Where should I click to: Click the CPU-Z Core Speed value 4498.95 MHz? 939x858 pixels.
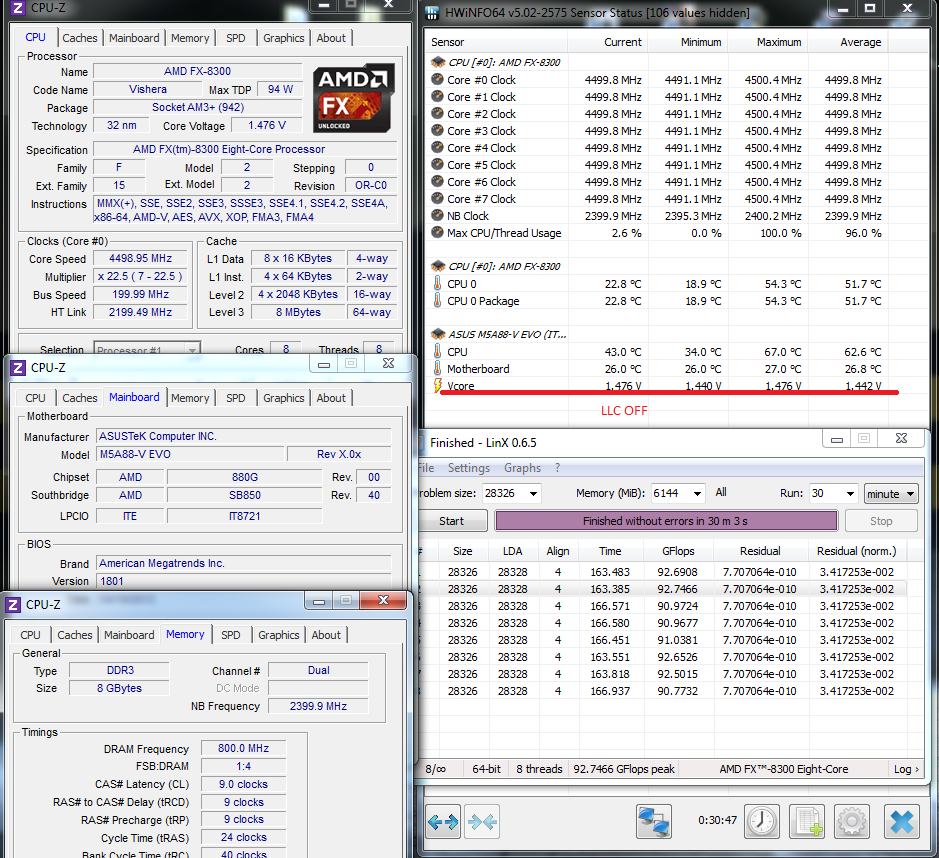pos(140,258)
